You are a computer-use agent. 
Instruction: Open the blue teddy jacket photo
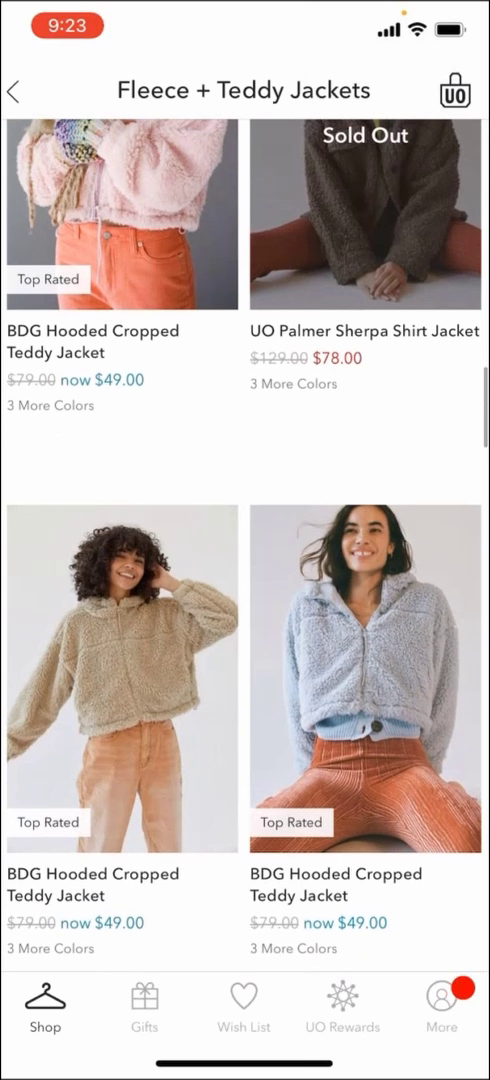(x=365, y=678)
